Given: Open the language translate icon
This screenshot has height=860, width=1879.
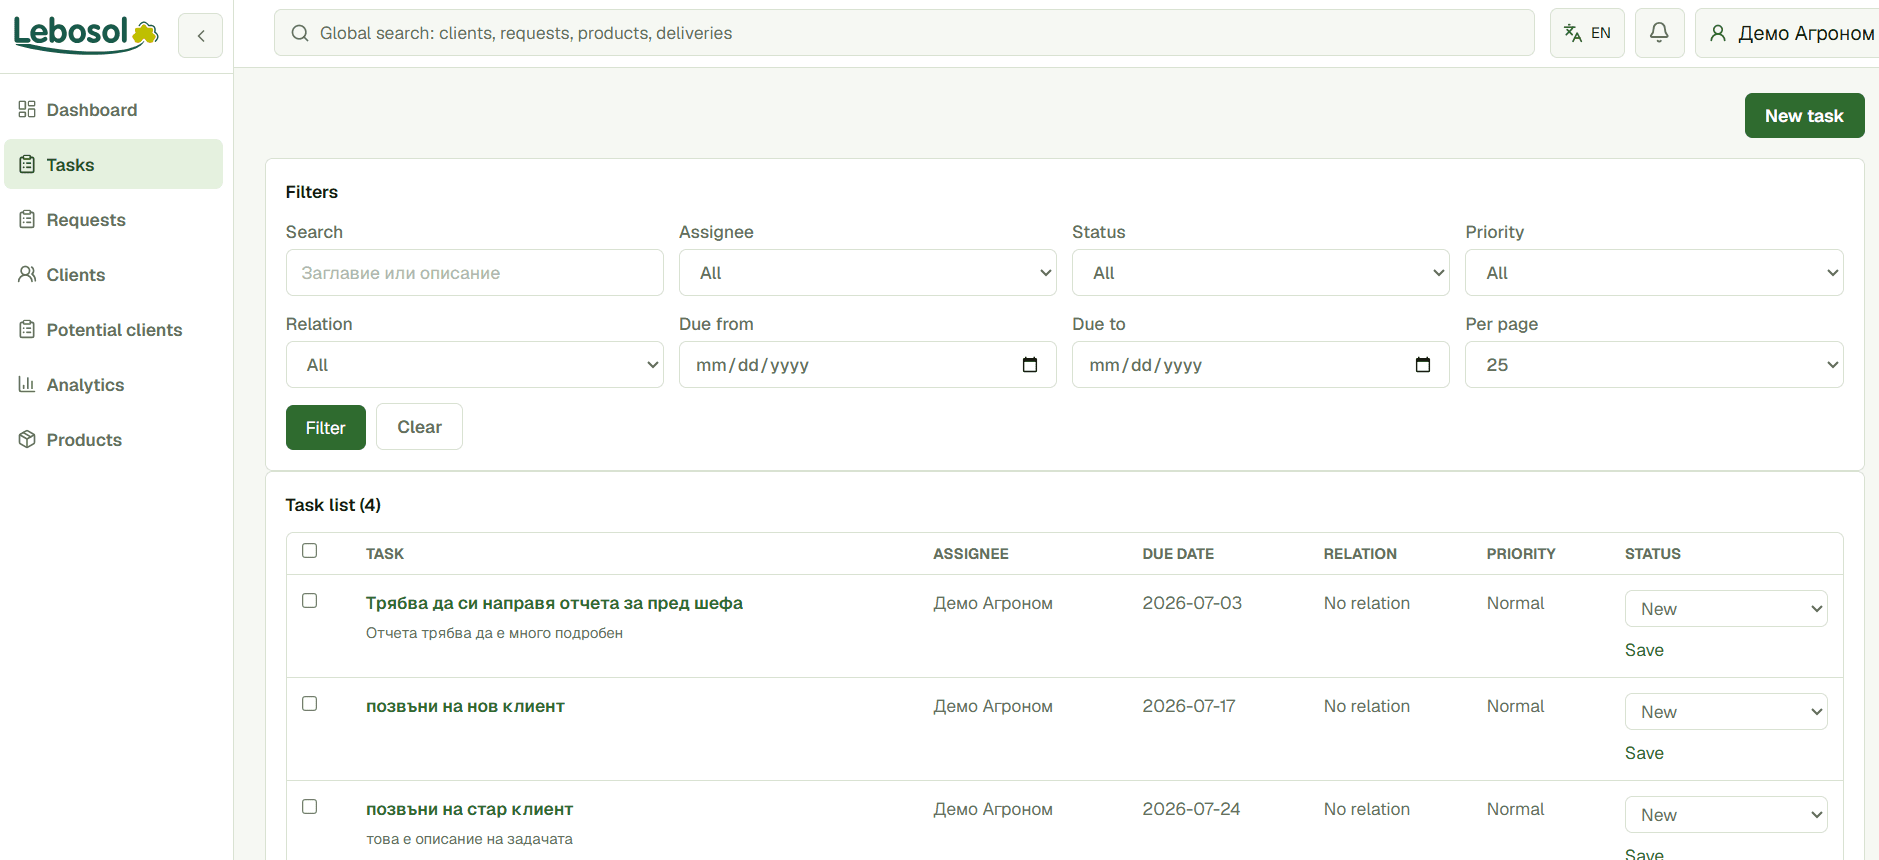Looking at the screenshot, I should tap(1573, 33).
